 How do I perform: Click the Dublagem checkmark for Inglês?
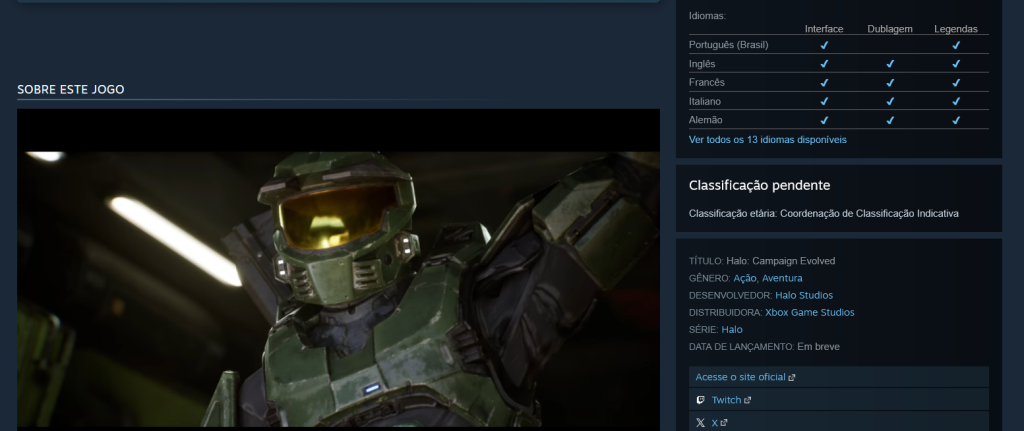click(x=889, y=64)
